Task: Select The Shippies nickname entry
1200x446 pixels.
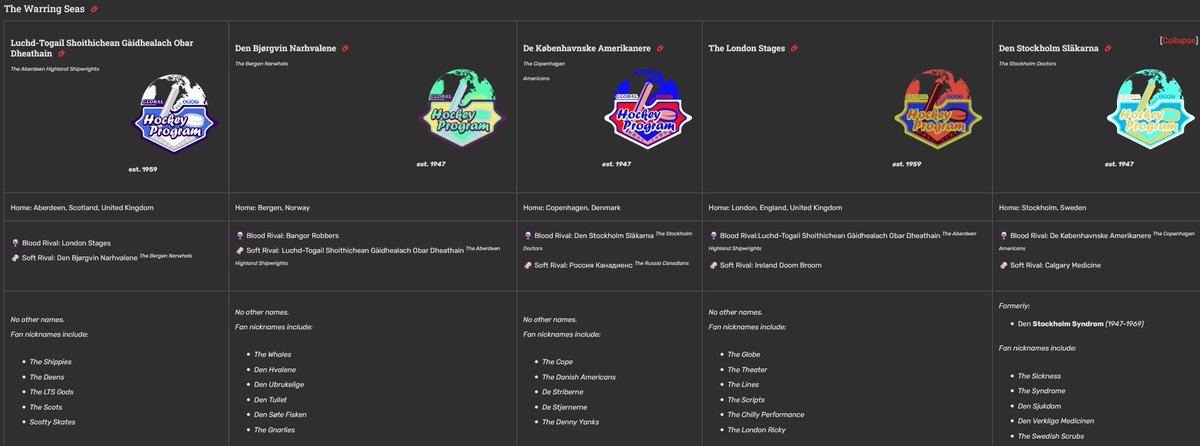Action: click(x=50, y=361)
